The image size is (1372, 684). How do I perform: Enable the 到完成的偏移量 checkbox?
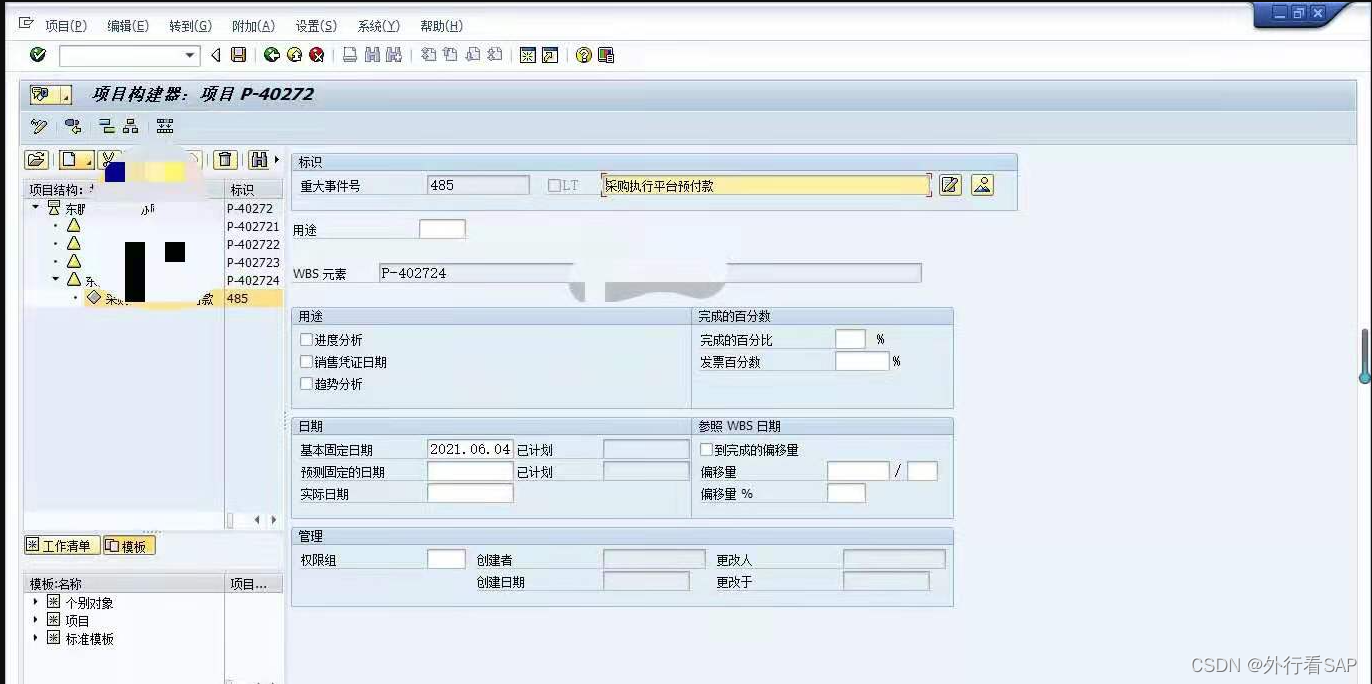(707, 449)
